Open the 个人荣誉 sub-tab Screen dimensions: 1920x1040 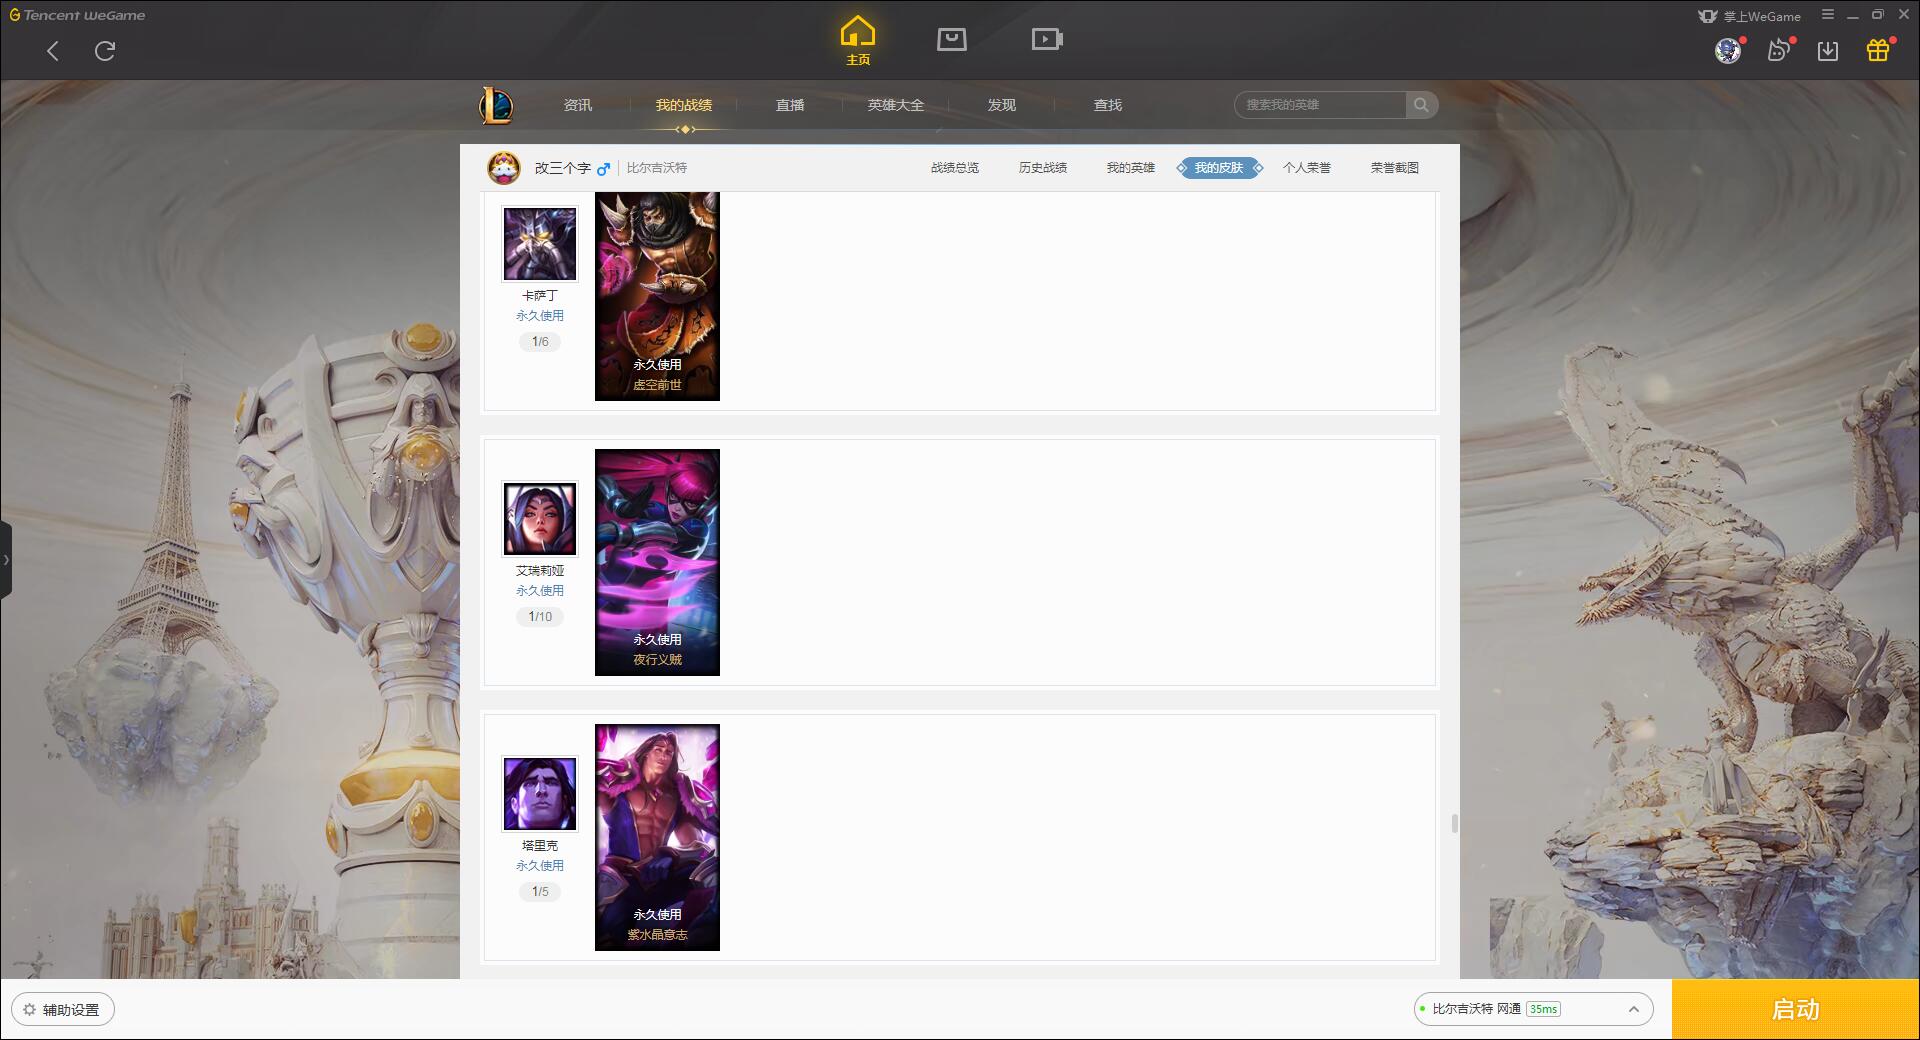1307,168
